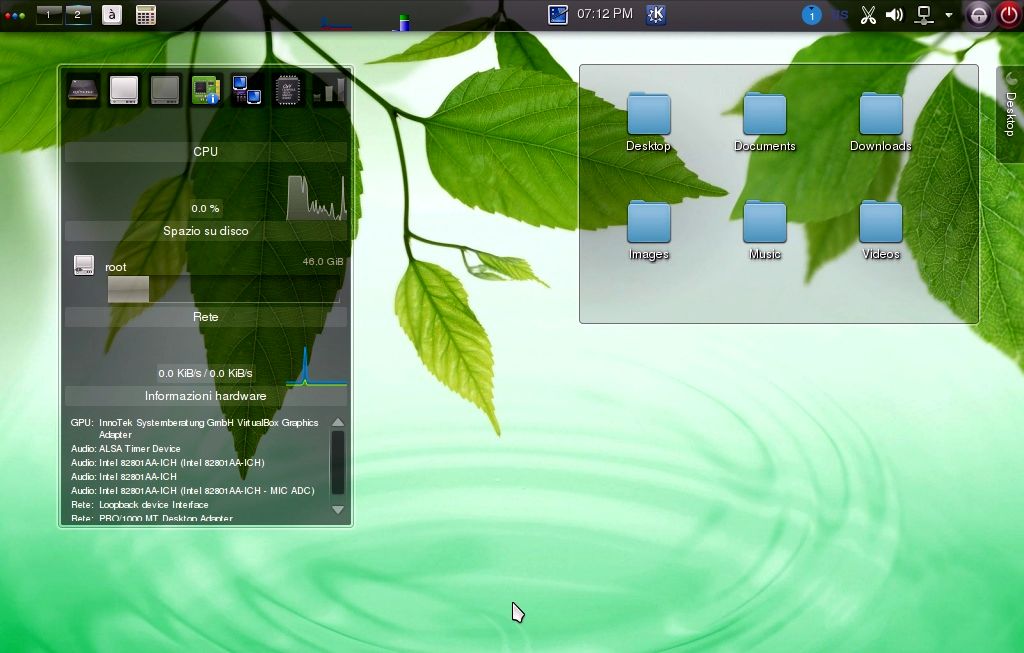1024x653 pixels.
Task: Expand hidden system tray icons arrow
Action: click(948, 15)
